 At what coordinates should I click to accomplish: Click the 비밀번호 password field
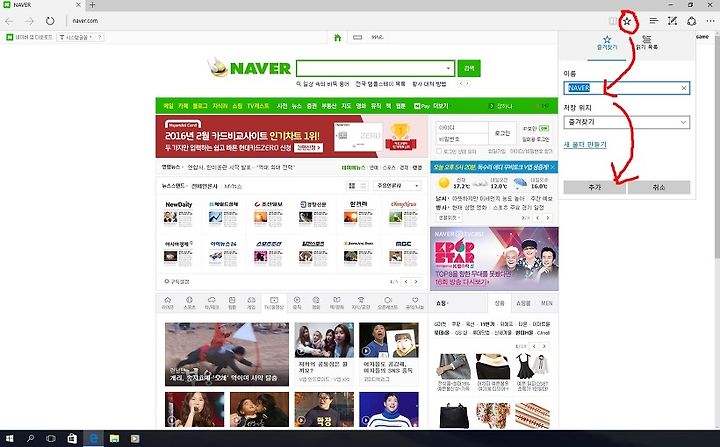coord(462,139)
